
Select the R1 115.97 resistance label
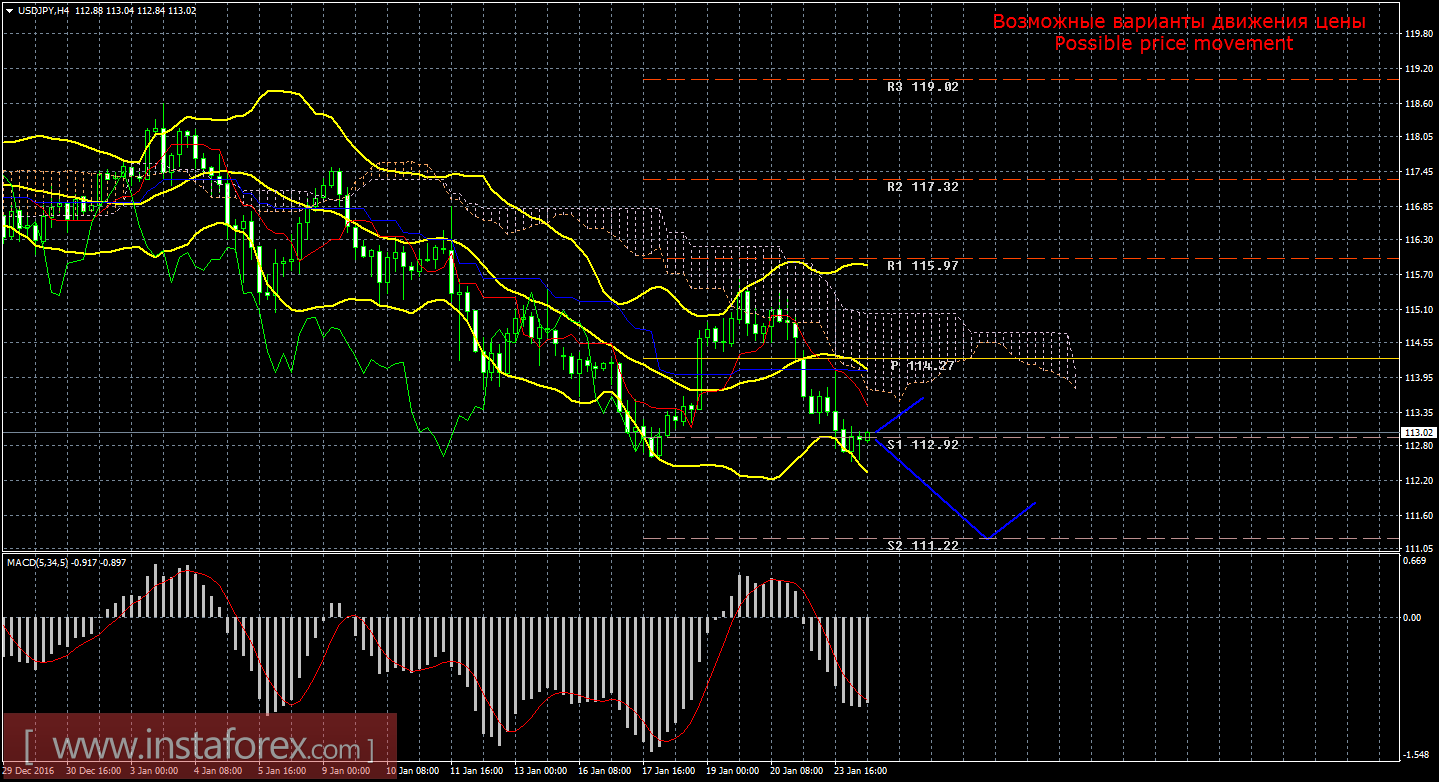point(922,266)
